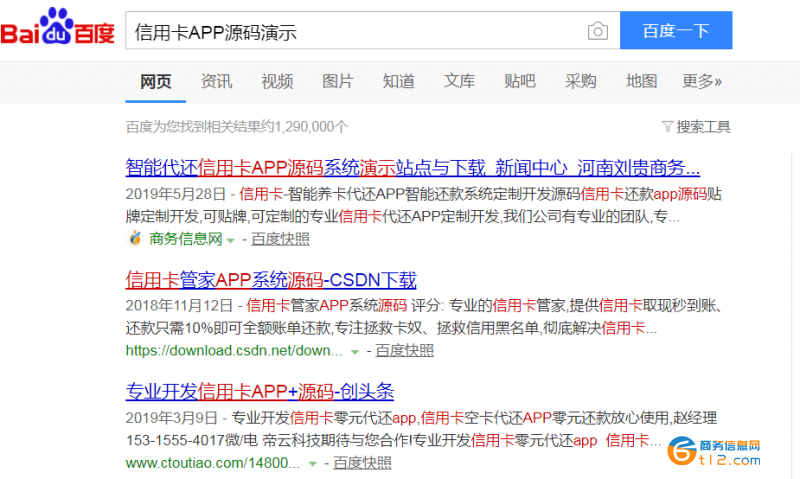Open 百度快照 for 商务信息网 result
This screenshot has width=800, height=479.
280,239
